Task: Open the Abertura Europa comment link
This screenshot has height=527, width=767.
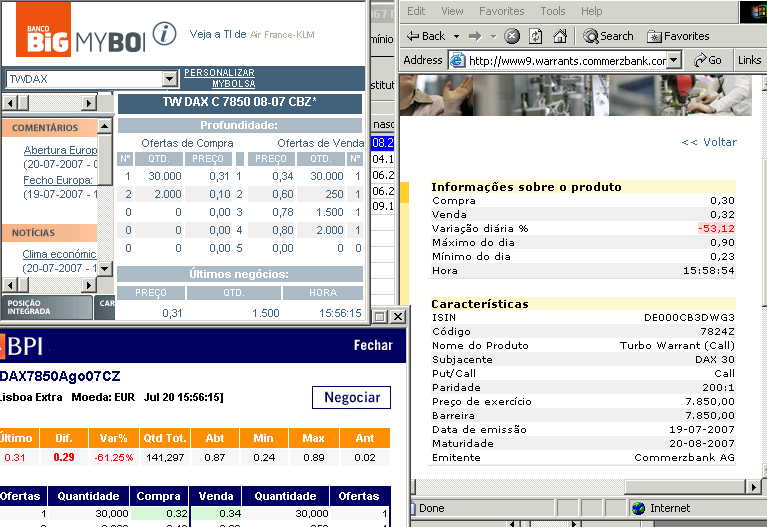Action: [x=60, y=150]
